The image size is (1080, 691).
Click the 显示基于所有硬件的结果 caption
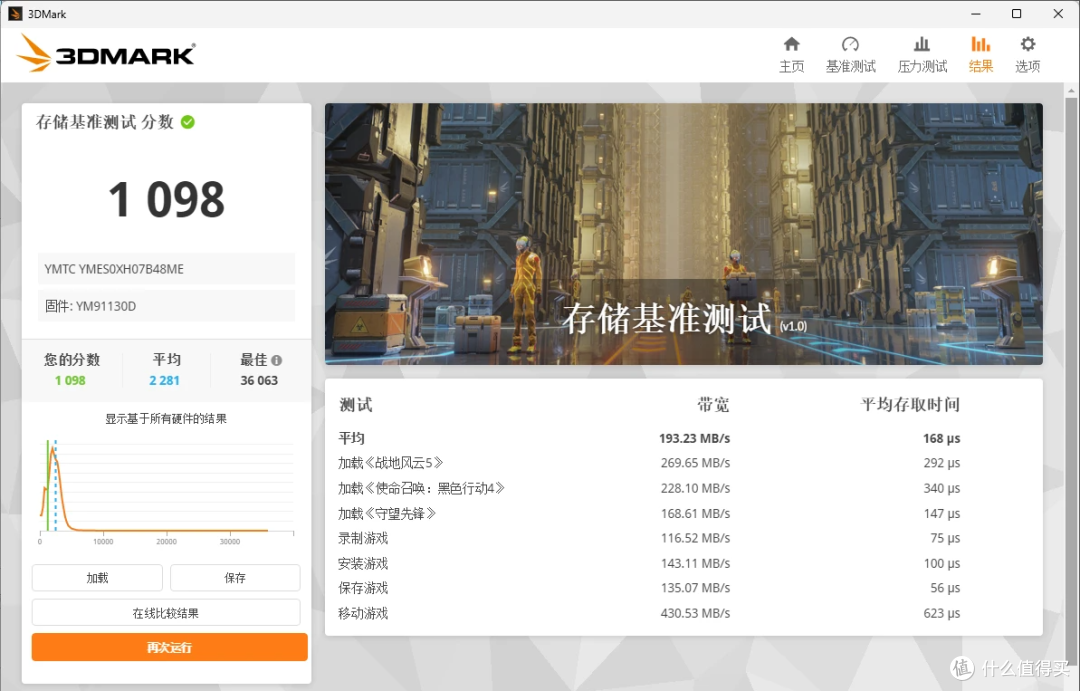[x=166, y=419]
